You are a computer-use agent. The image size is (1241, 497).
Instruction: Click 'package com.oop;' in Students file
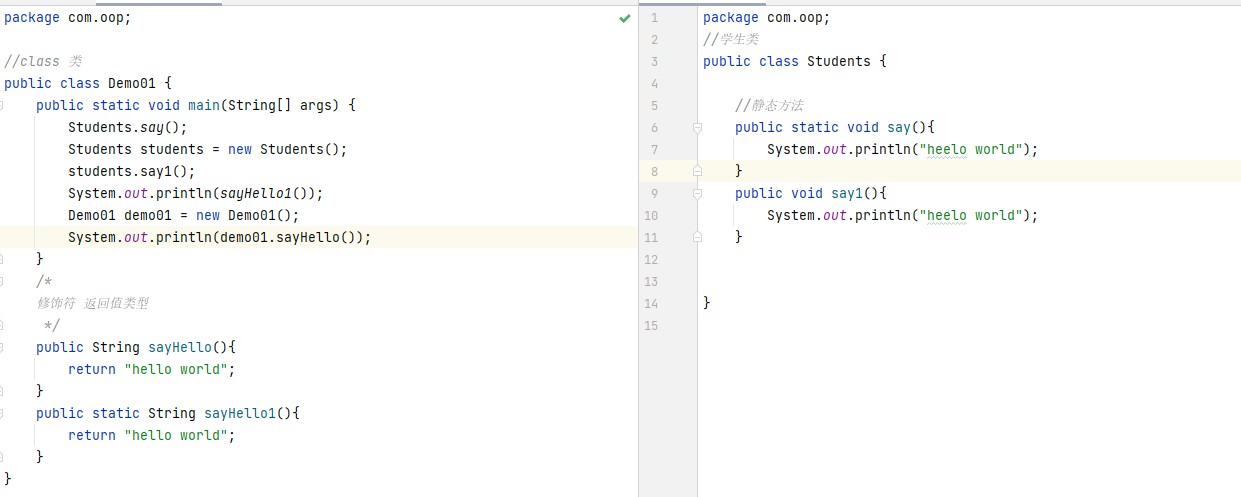(767, 17)
